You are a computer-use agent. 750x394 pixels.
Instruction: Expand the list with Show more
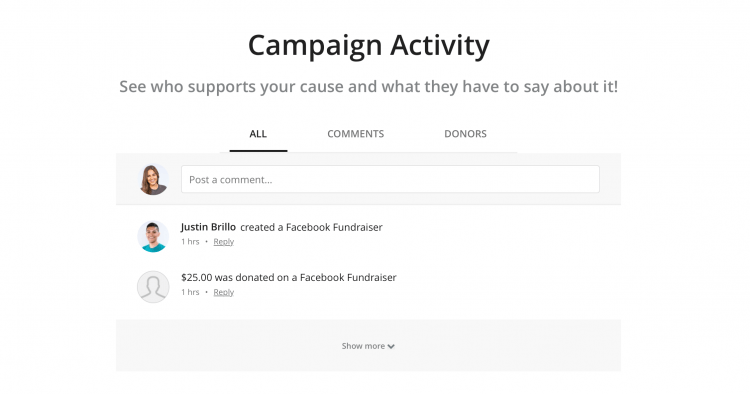(x=368, y=346)
